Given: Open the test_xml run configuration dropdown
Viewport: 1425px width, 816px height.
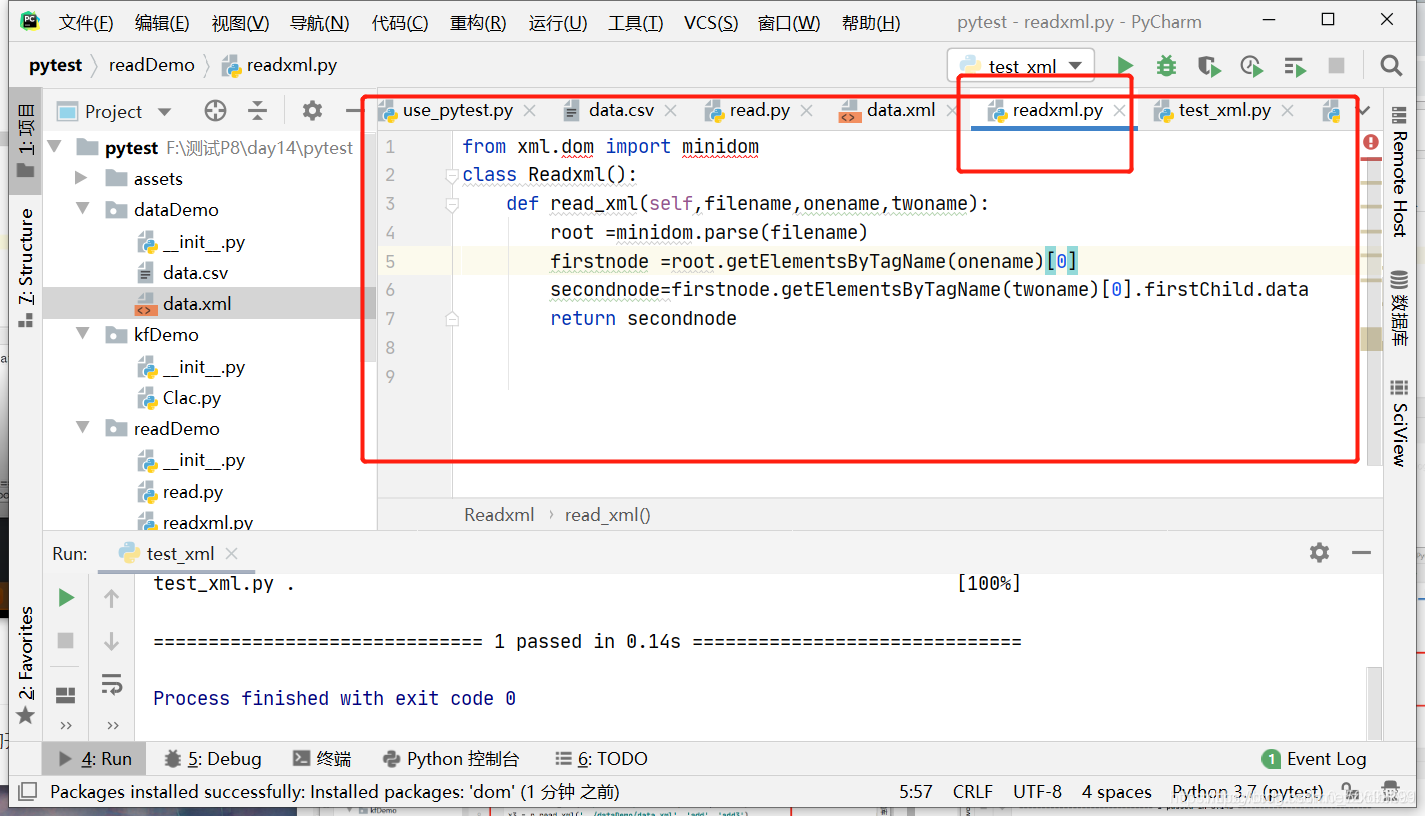Looking at the screenshot, I should point(1021,66).
